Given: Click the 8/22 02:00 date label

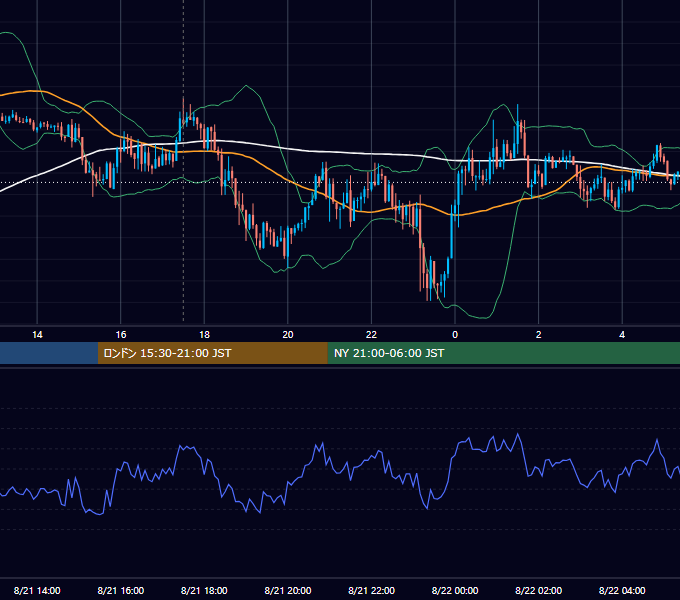Looking at the screenshot, I should [539, 590].
